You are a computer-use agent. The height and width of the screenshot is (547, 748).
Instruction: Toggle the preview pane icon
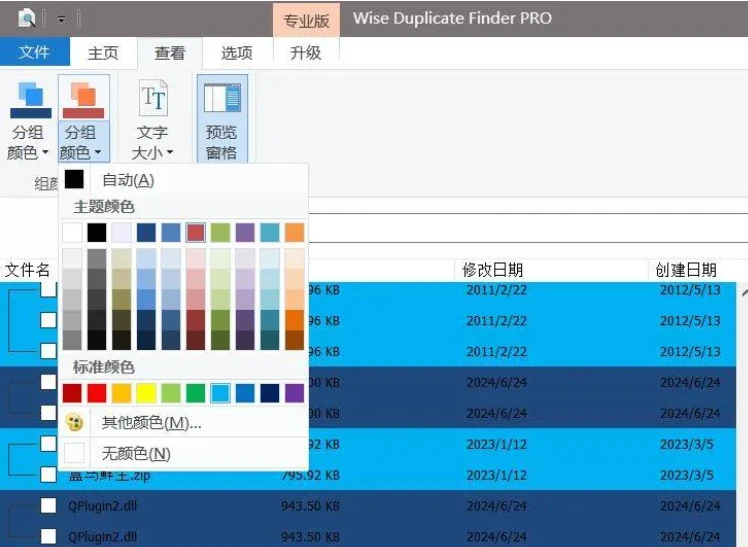point(222,98)
